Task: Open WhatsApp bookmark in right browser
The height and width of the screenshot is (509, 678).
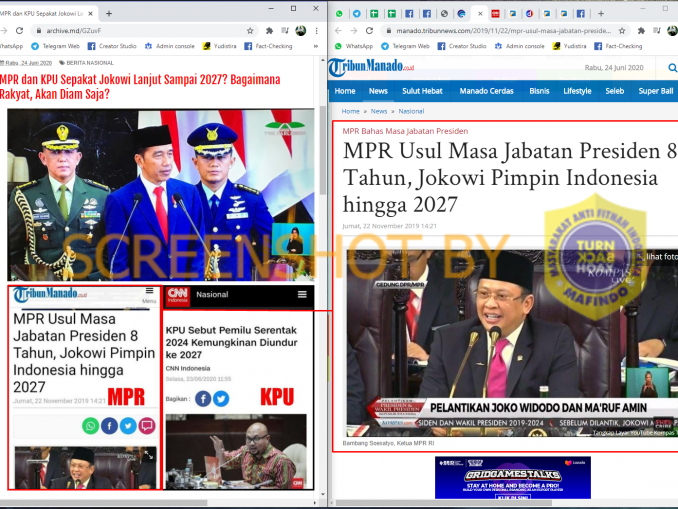Action: point(354,46)
